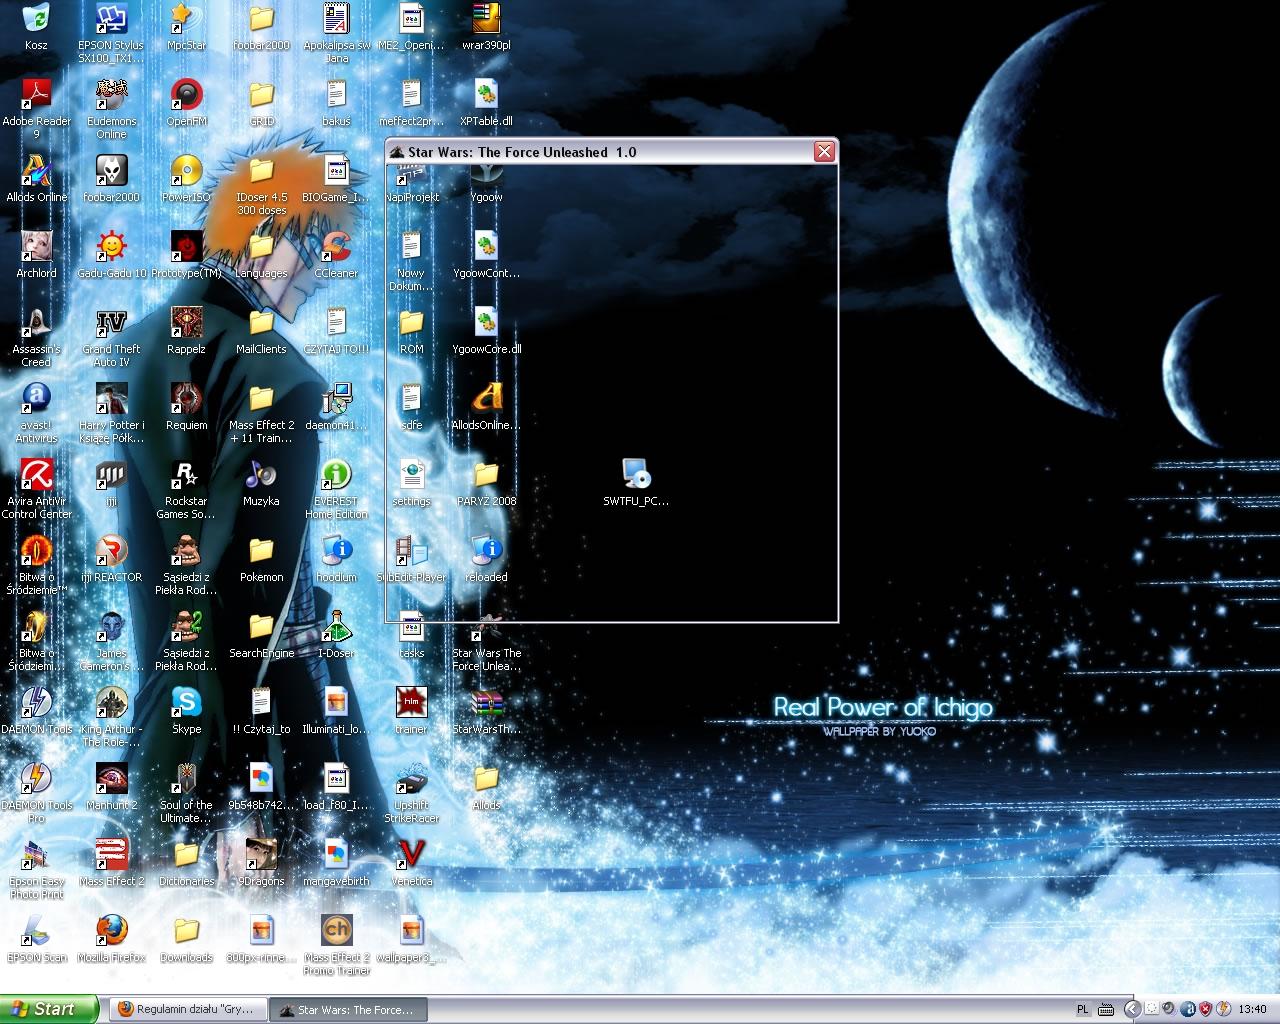
Task: Select the ijji REACTOR shortcut
Action: (111, 559)
